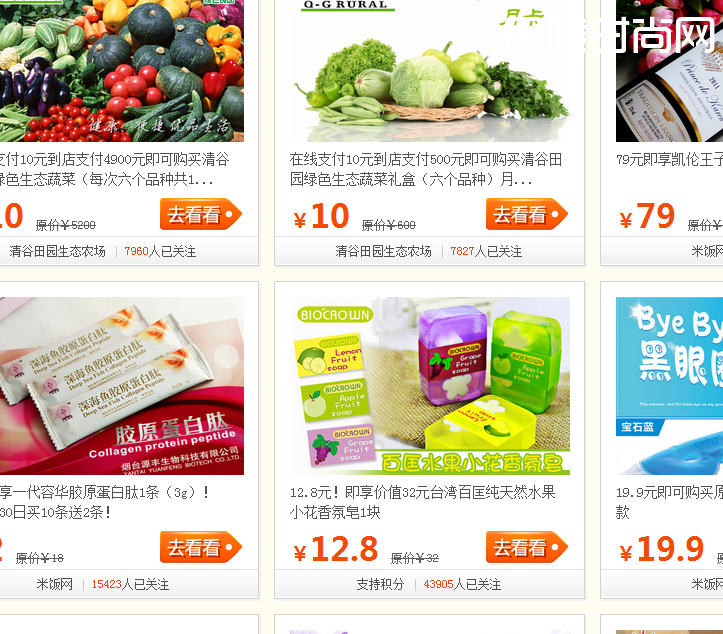Viewport: 723px width, 634px height.
Task: Click 清谷田园生态农场 seller link with 7960 followers
Action: pos(58,251)
